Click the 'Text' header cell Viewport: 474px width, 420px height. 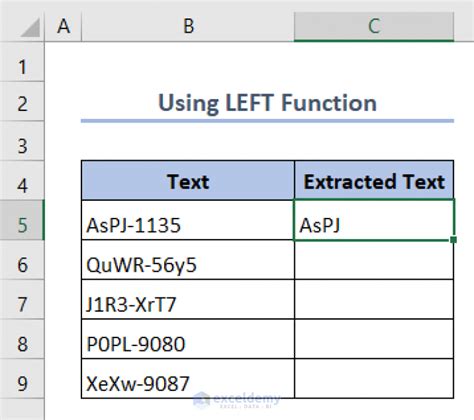(188, 180)
